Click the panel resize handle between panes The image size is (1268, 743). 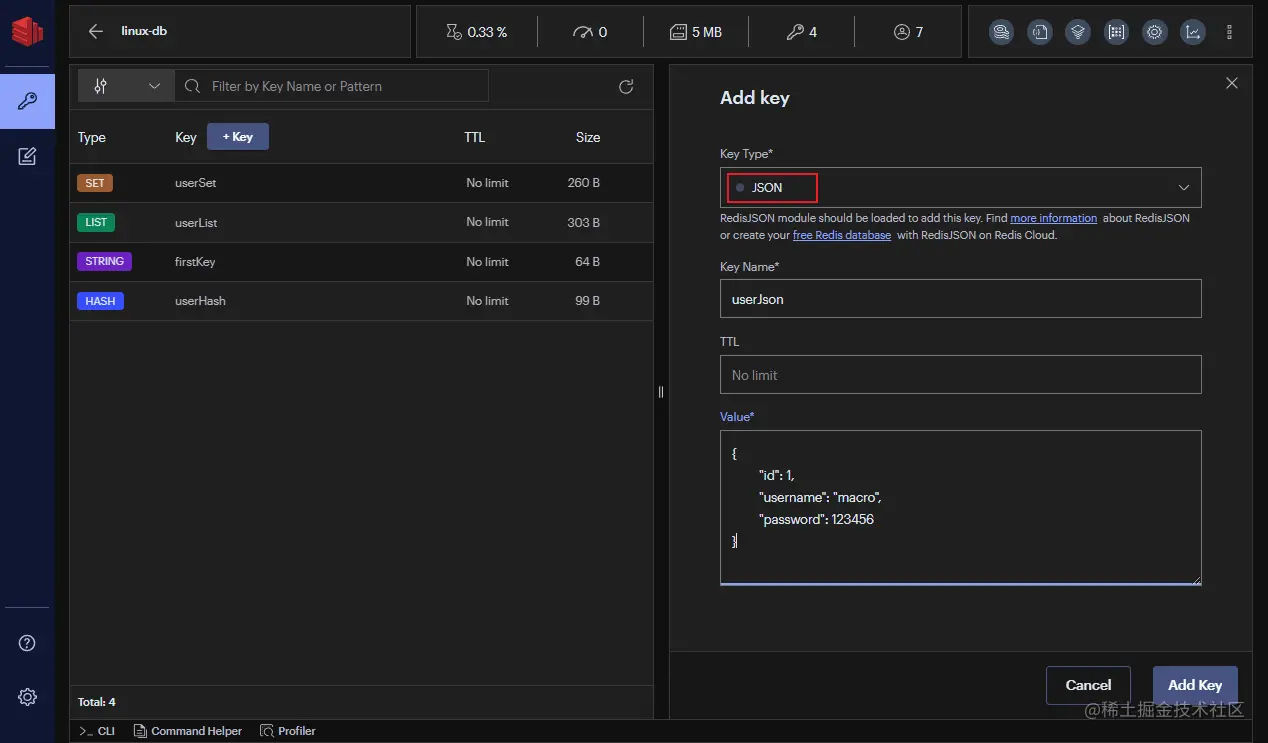click(661, 392)
